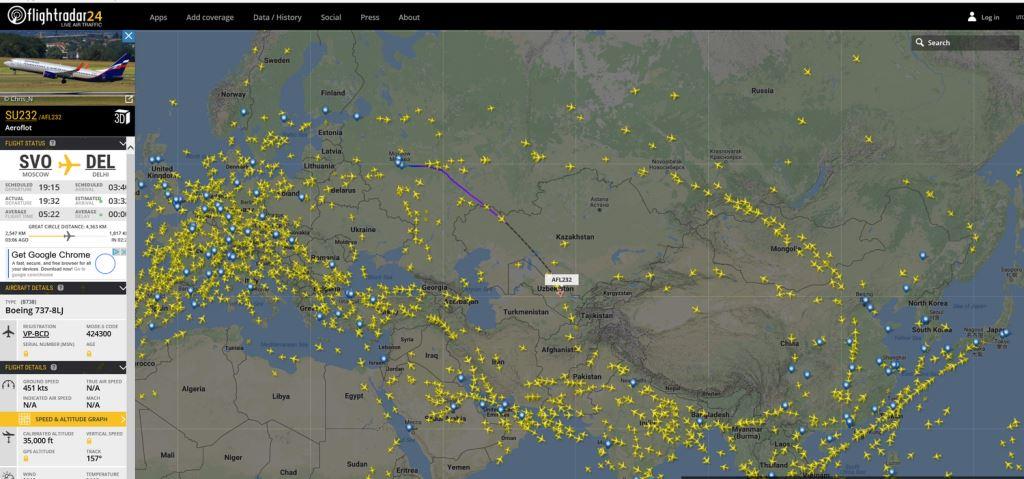This screenshot has width=1024, height=479.
Task: Click average flight time 05:22
Action: pyautogui.click(x=49, y=214)
